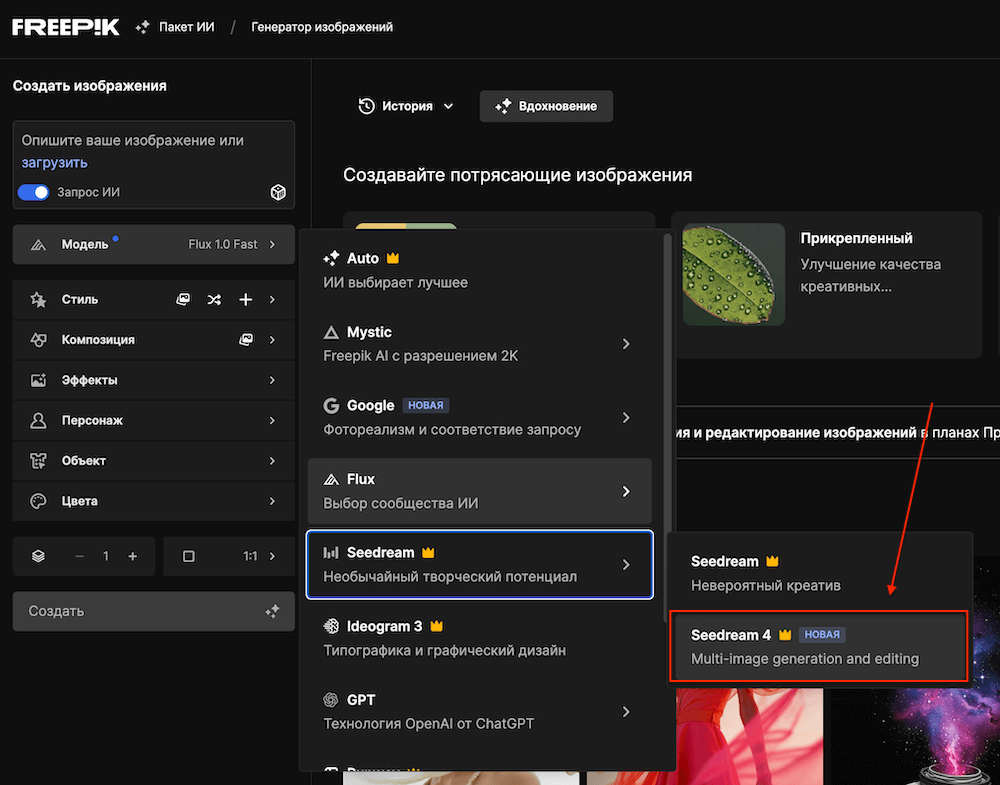Click the Эффекты image icon

point(38,380)
